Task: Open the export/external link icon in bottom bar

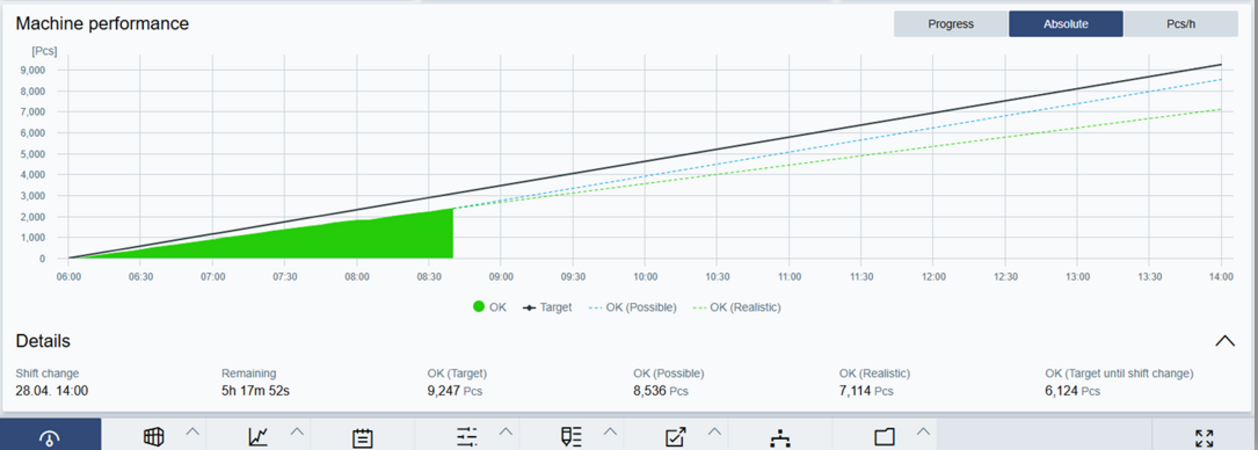Action: [x=676, y=437]
